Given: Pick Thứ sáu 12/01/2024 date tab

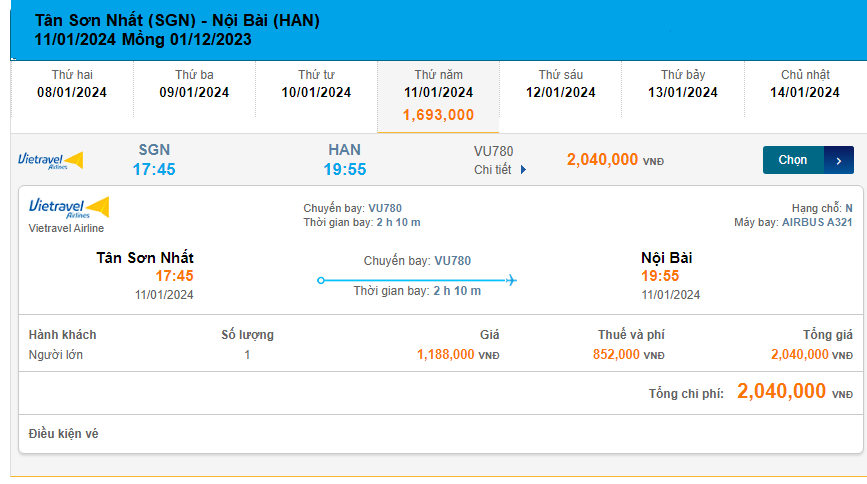Looking at the screenshot, I should 560,84.
